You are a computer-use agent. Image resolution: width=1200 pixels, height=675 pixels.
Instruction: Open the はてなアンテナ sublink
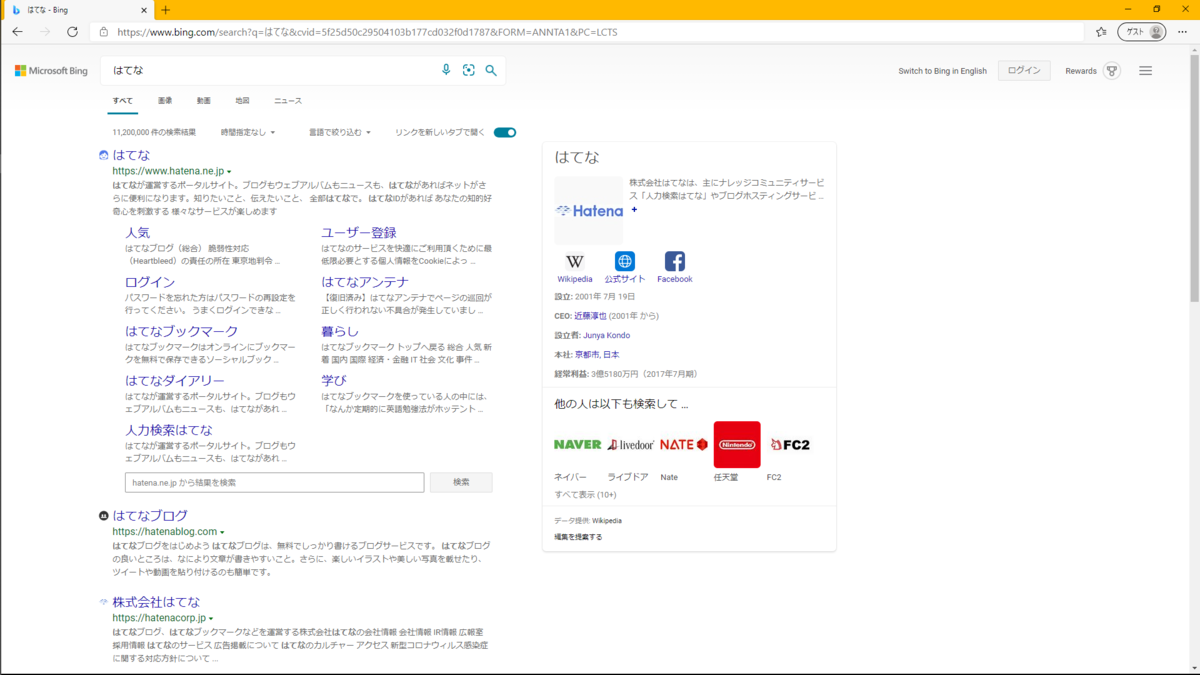[365, 282]
